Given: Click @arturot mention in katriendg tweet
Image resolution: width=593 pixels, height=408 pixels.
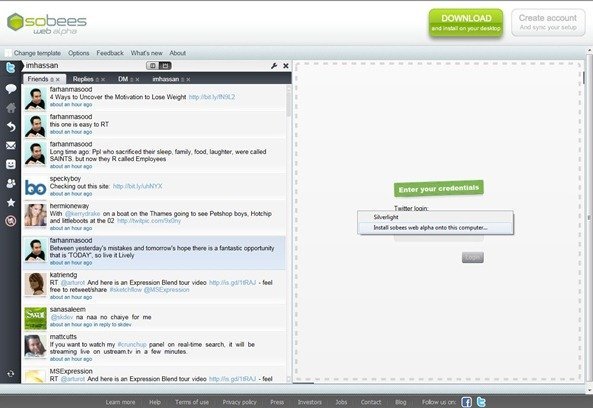Looking at the screenshot, I should pos(73,282).
